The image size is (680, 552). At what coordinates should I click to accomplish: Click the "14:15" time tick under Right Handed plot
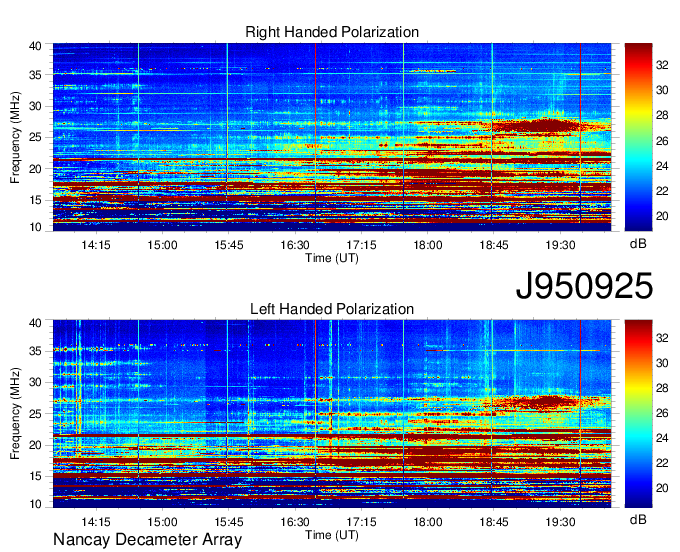[x=96, y=245]
